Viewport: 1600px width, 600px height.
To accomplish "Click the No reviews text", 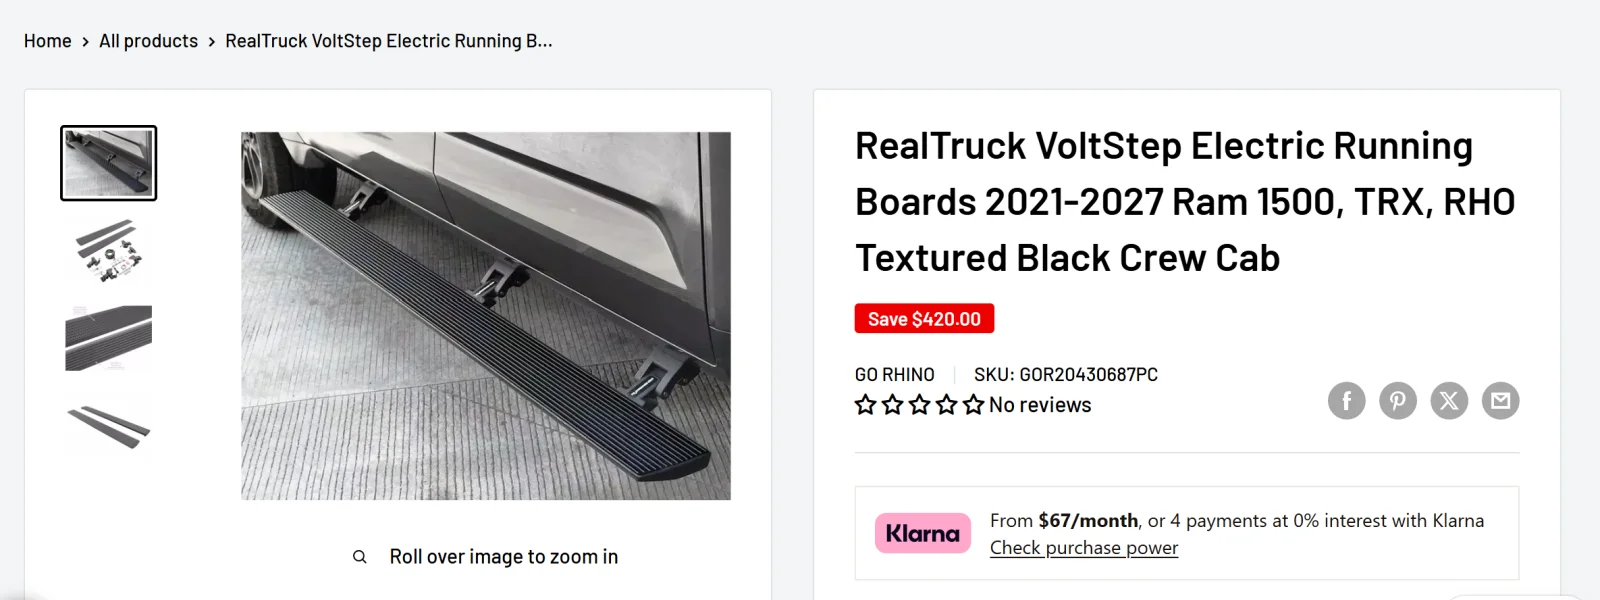I will (1040, 405).
